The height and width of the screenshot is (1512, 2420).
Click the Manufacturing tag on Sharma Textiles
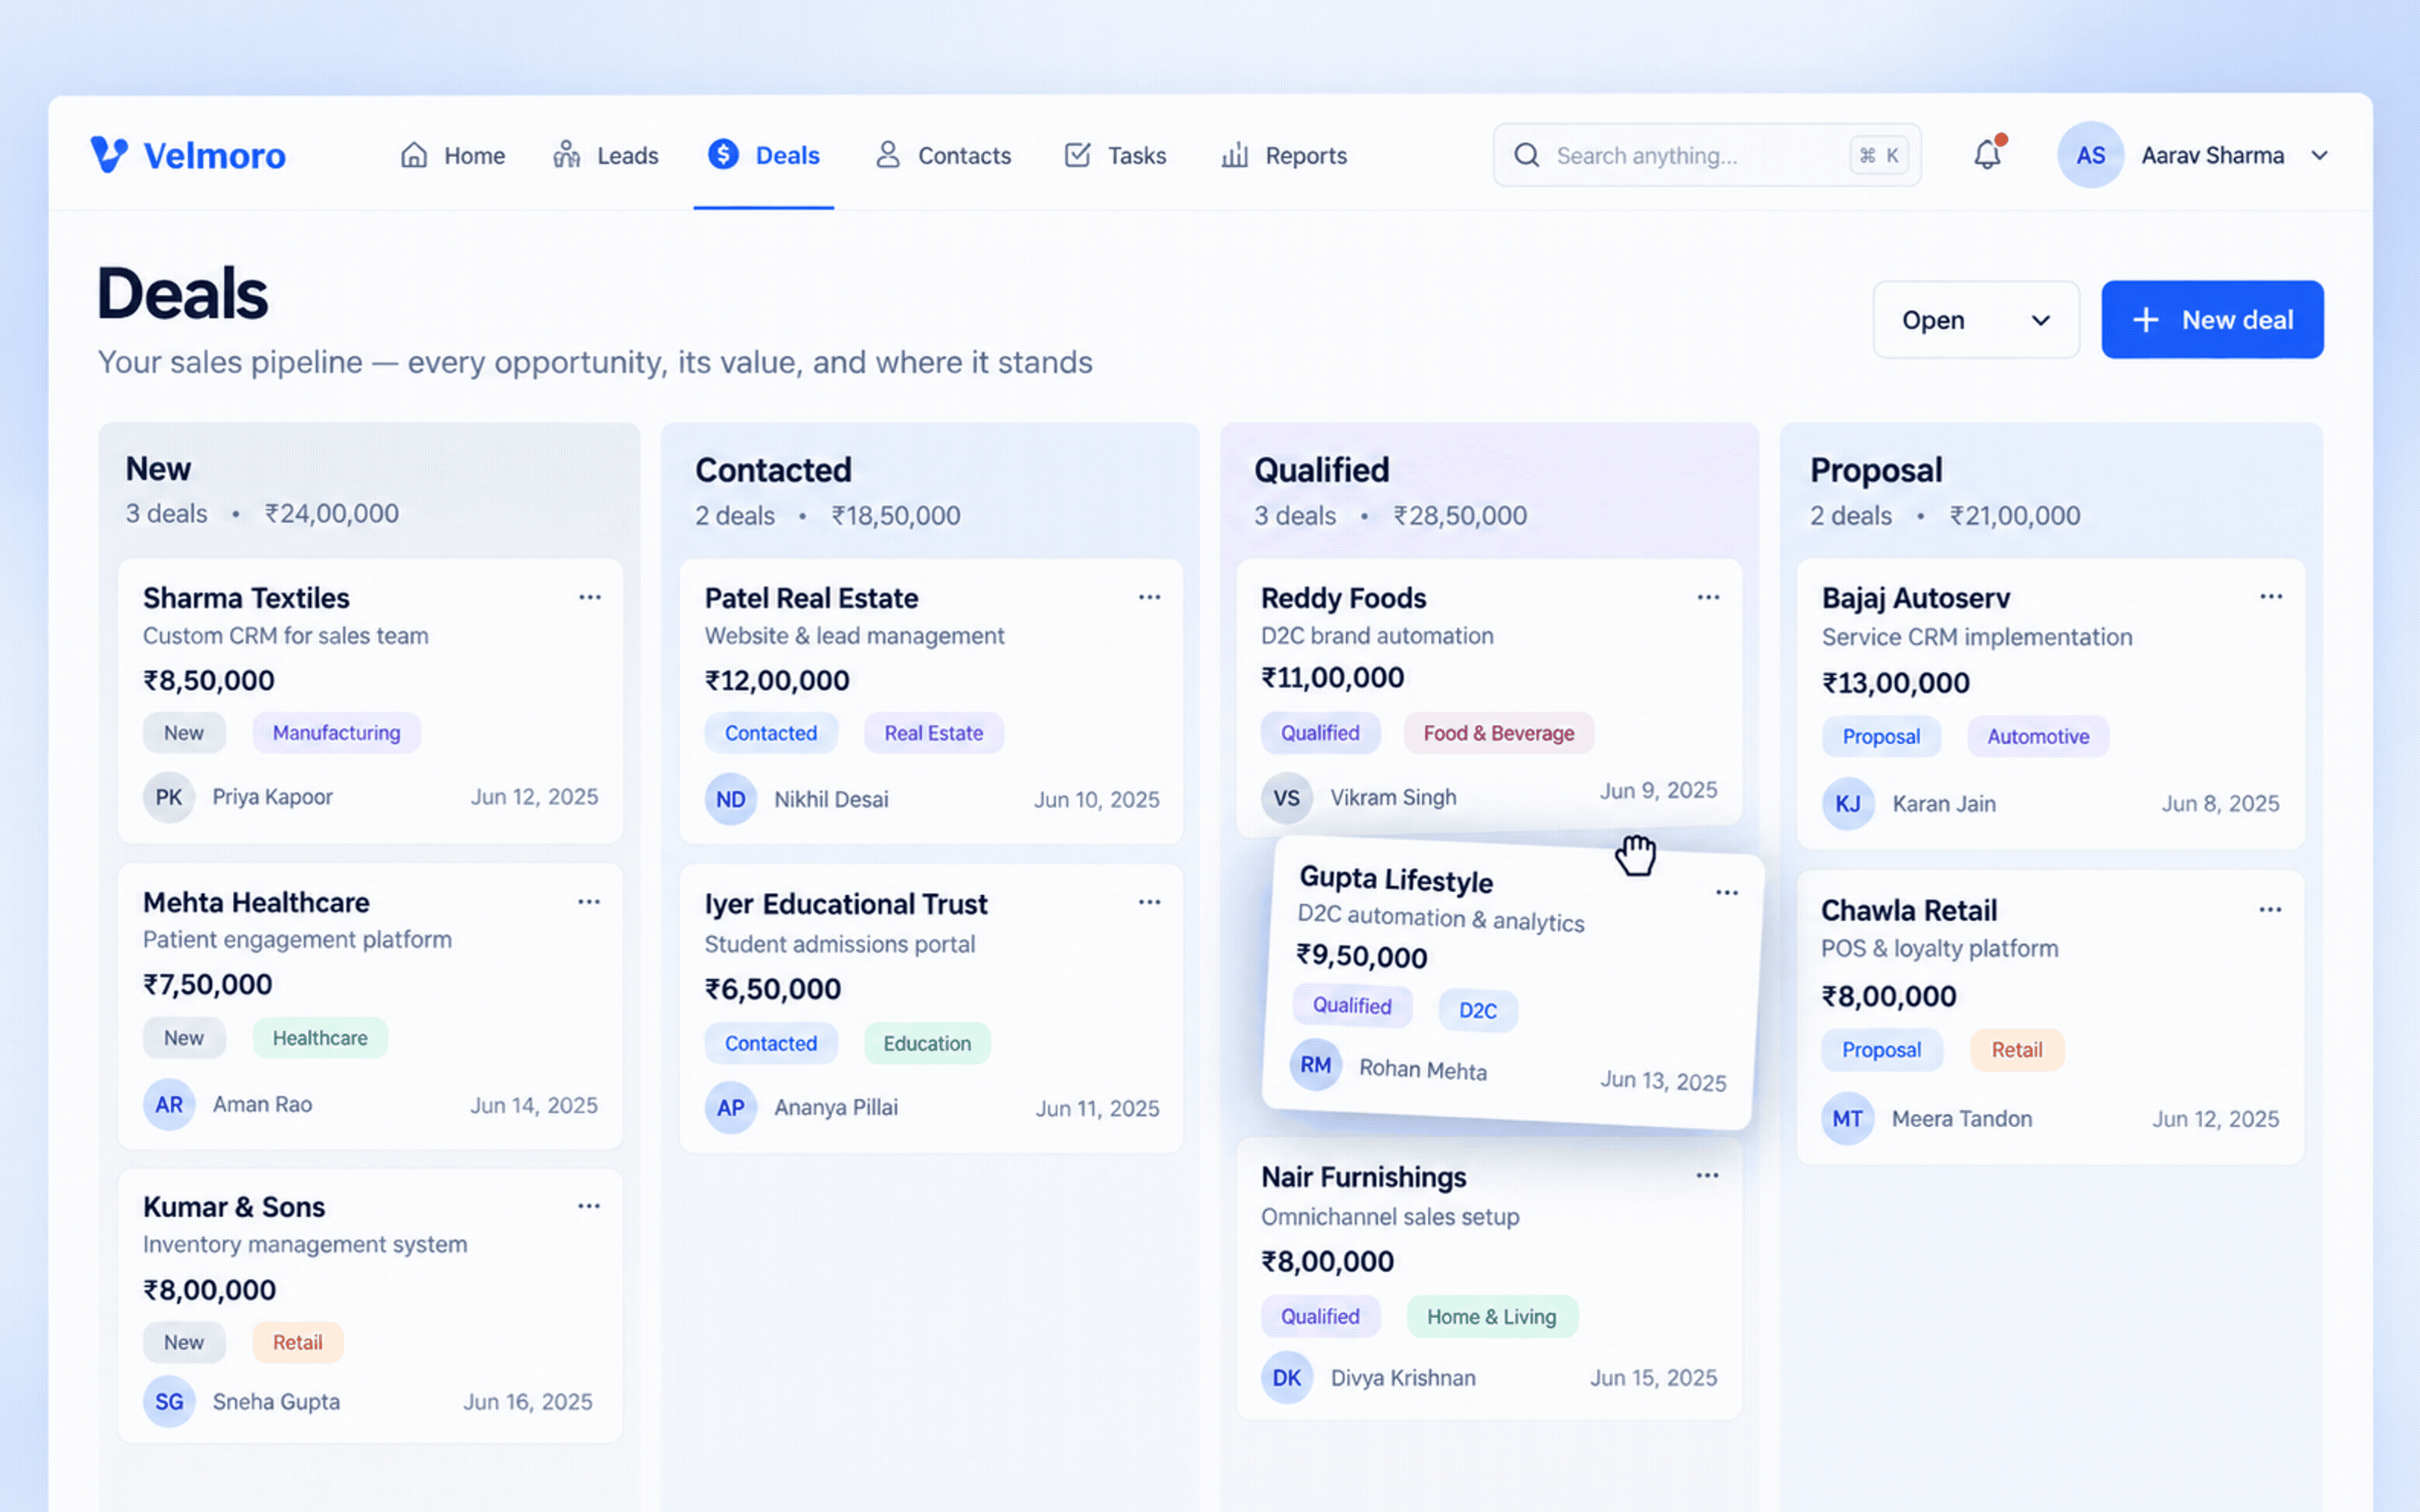tap(336, 733)
